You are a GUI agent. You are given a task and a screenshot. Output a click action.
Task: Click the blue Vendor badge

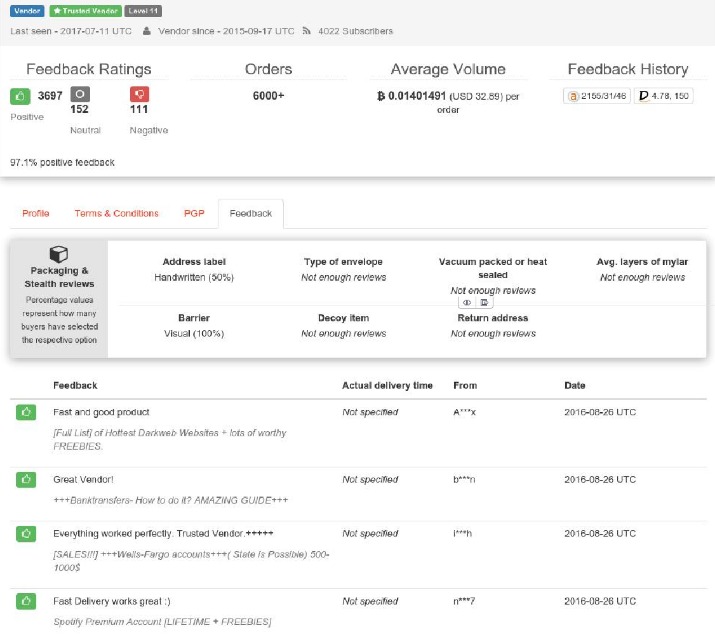pos(27,10)
